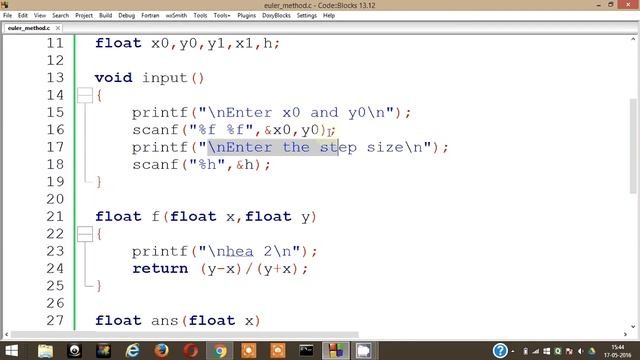
Task: Open the grey folder window taskbar icon
Action: coord(363,351)
